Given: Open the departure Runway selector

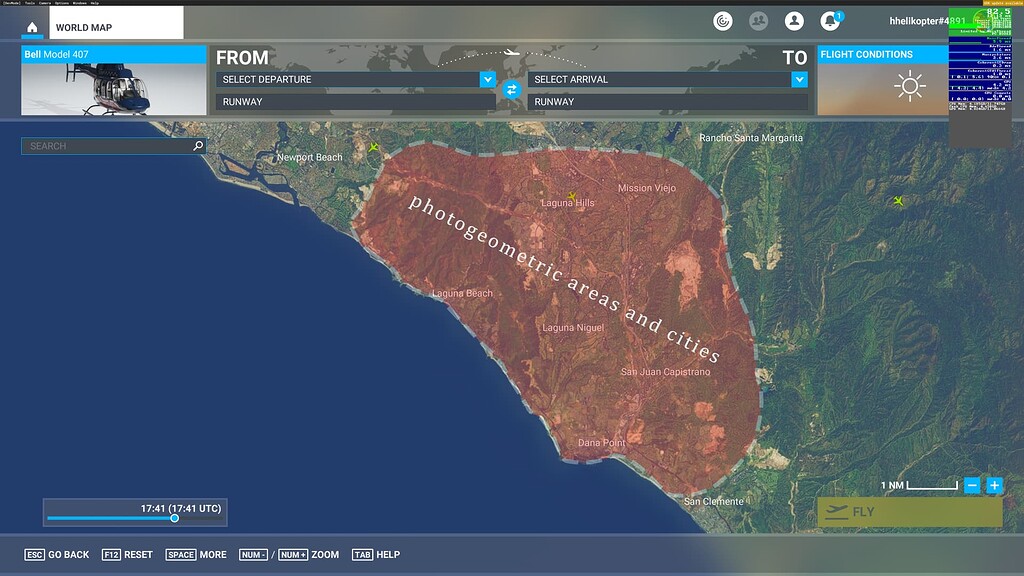Looking at the screenshot, I should (355, 102).
